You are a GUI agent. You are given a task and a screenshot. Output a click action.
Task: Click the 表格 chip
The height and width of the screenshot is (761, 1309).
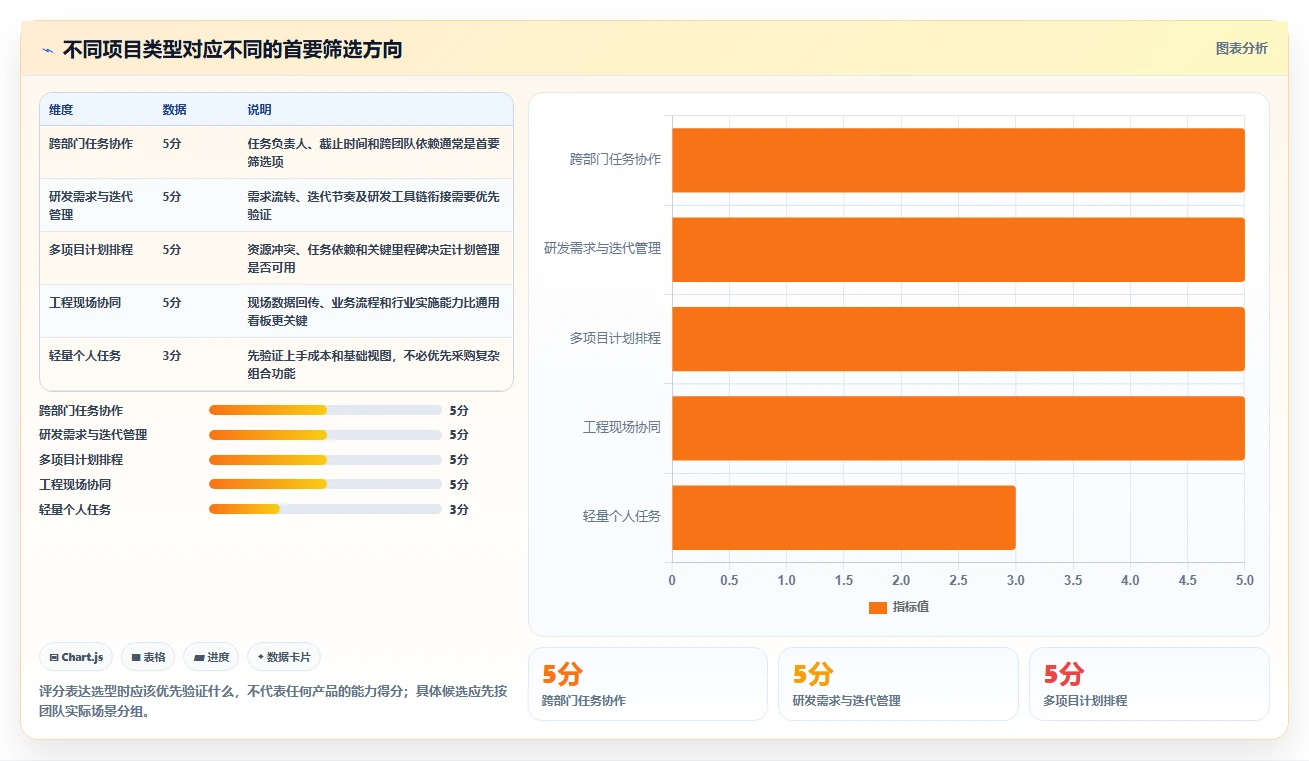click(x=148, y=657)
